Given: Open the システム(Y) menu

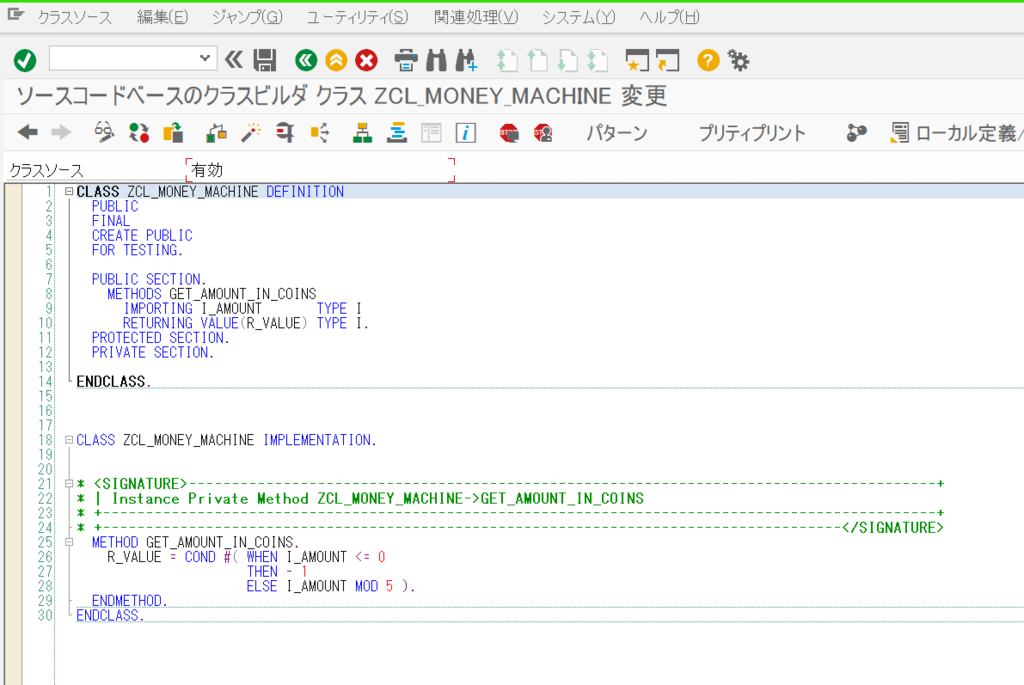Looking at the screenshot, I should [x=579, y=18].
